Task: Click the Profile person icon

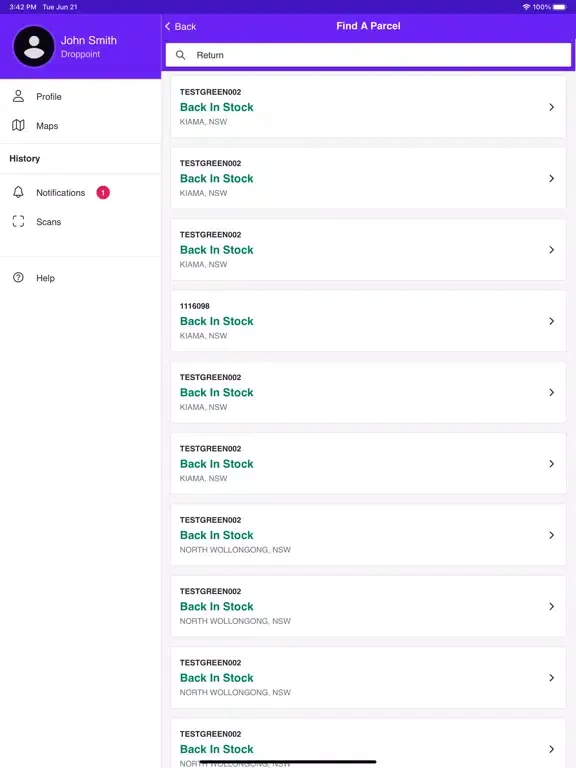Action: pos(18,96)
